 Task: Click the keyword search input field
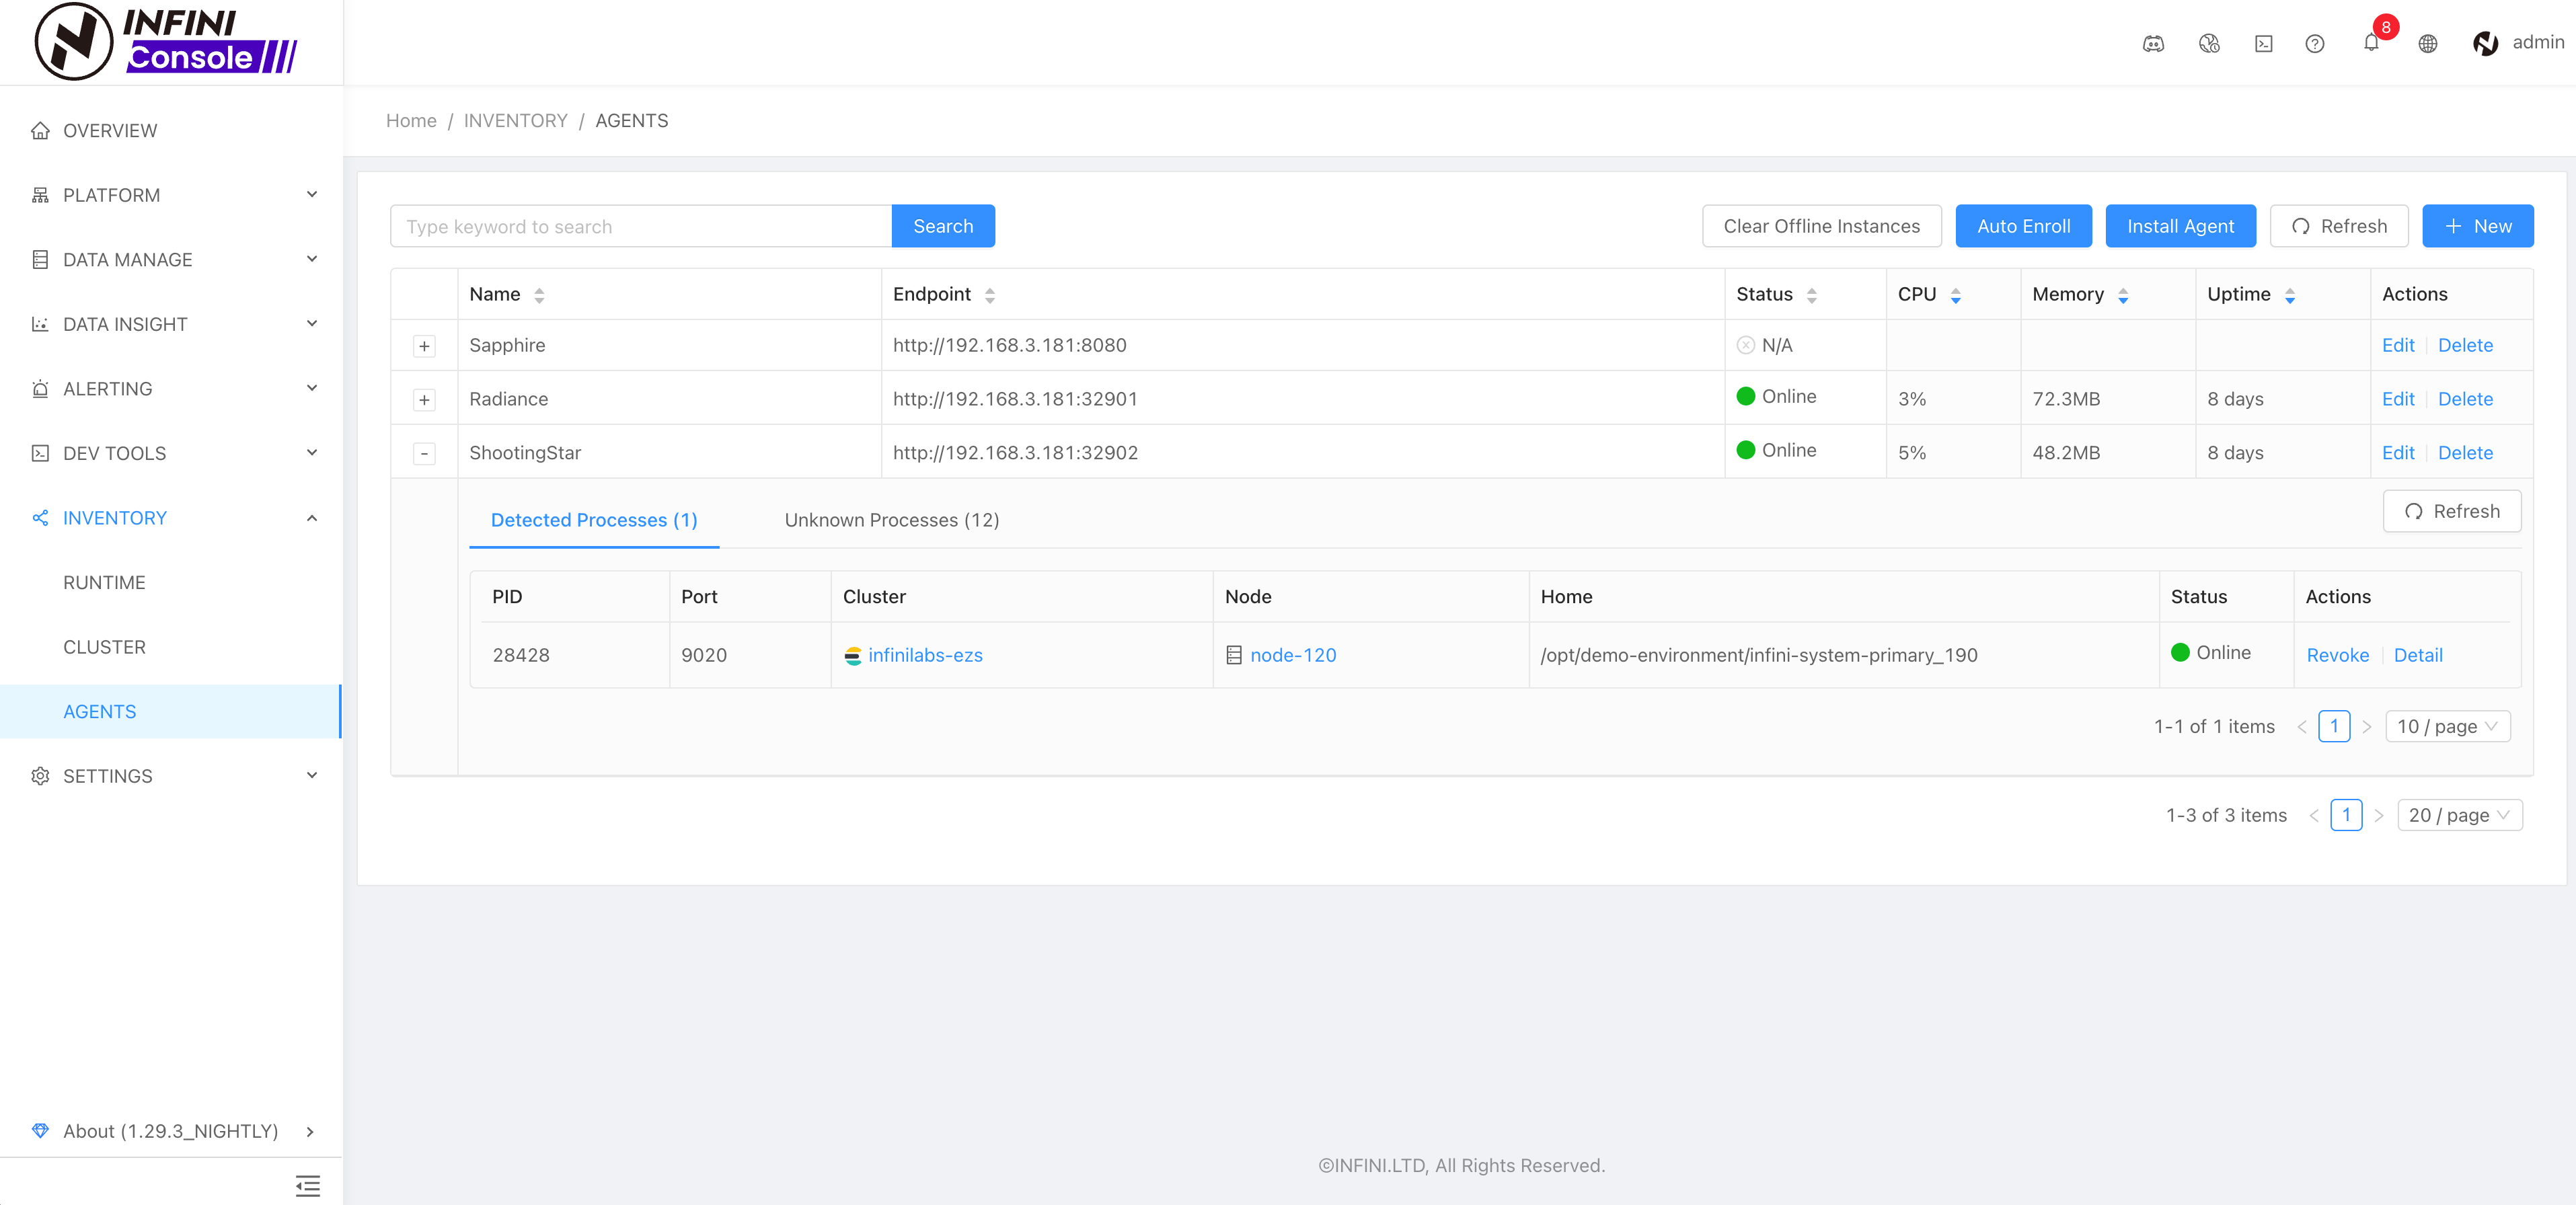641,226
